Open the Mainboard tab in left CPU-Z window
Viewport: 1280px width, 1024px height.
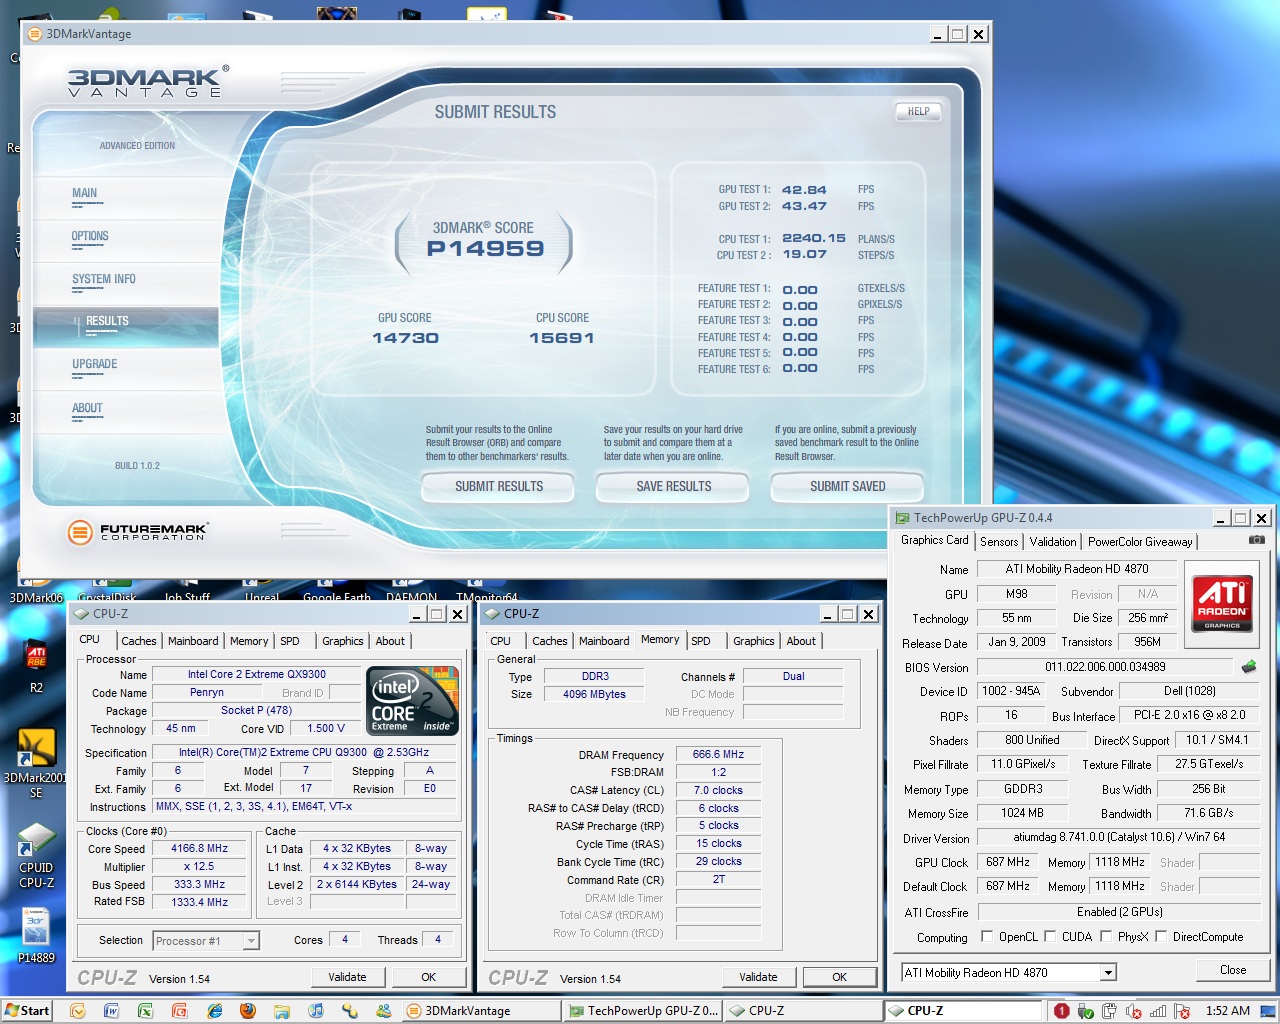[x=193, y=641]
